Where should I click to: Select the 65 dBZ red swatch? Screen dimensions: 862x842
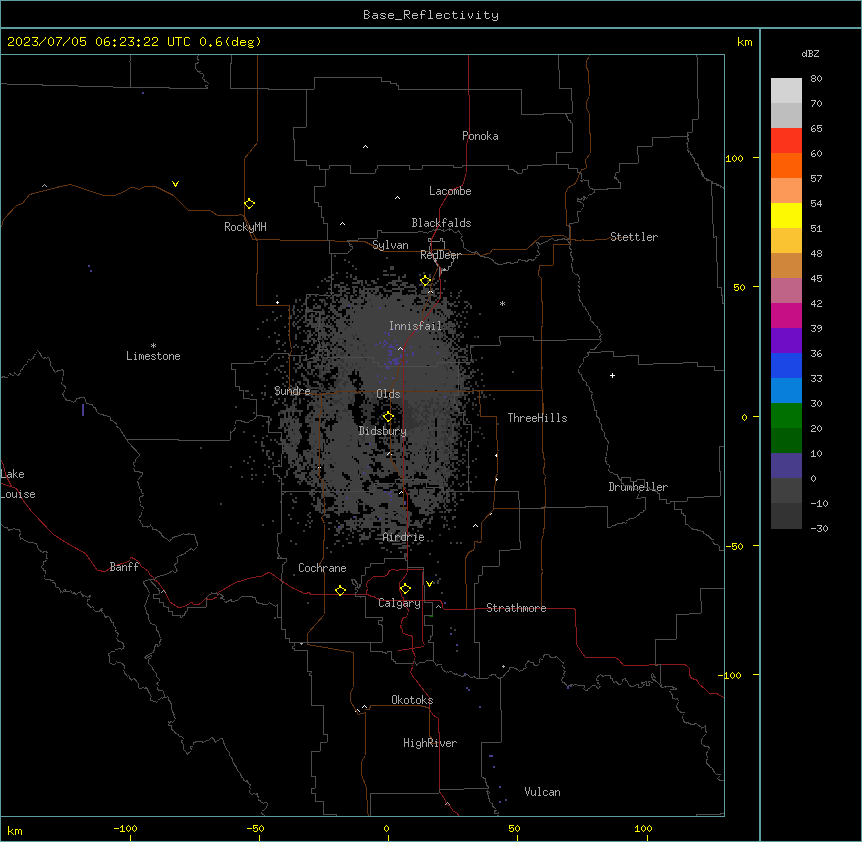[786, 141]
